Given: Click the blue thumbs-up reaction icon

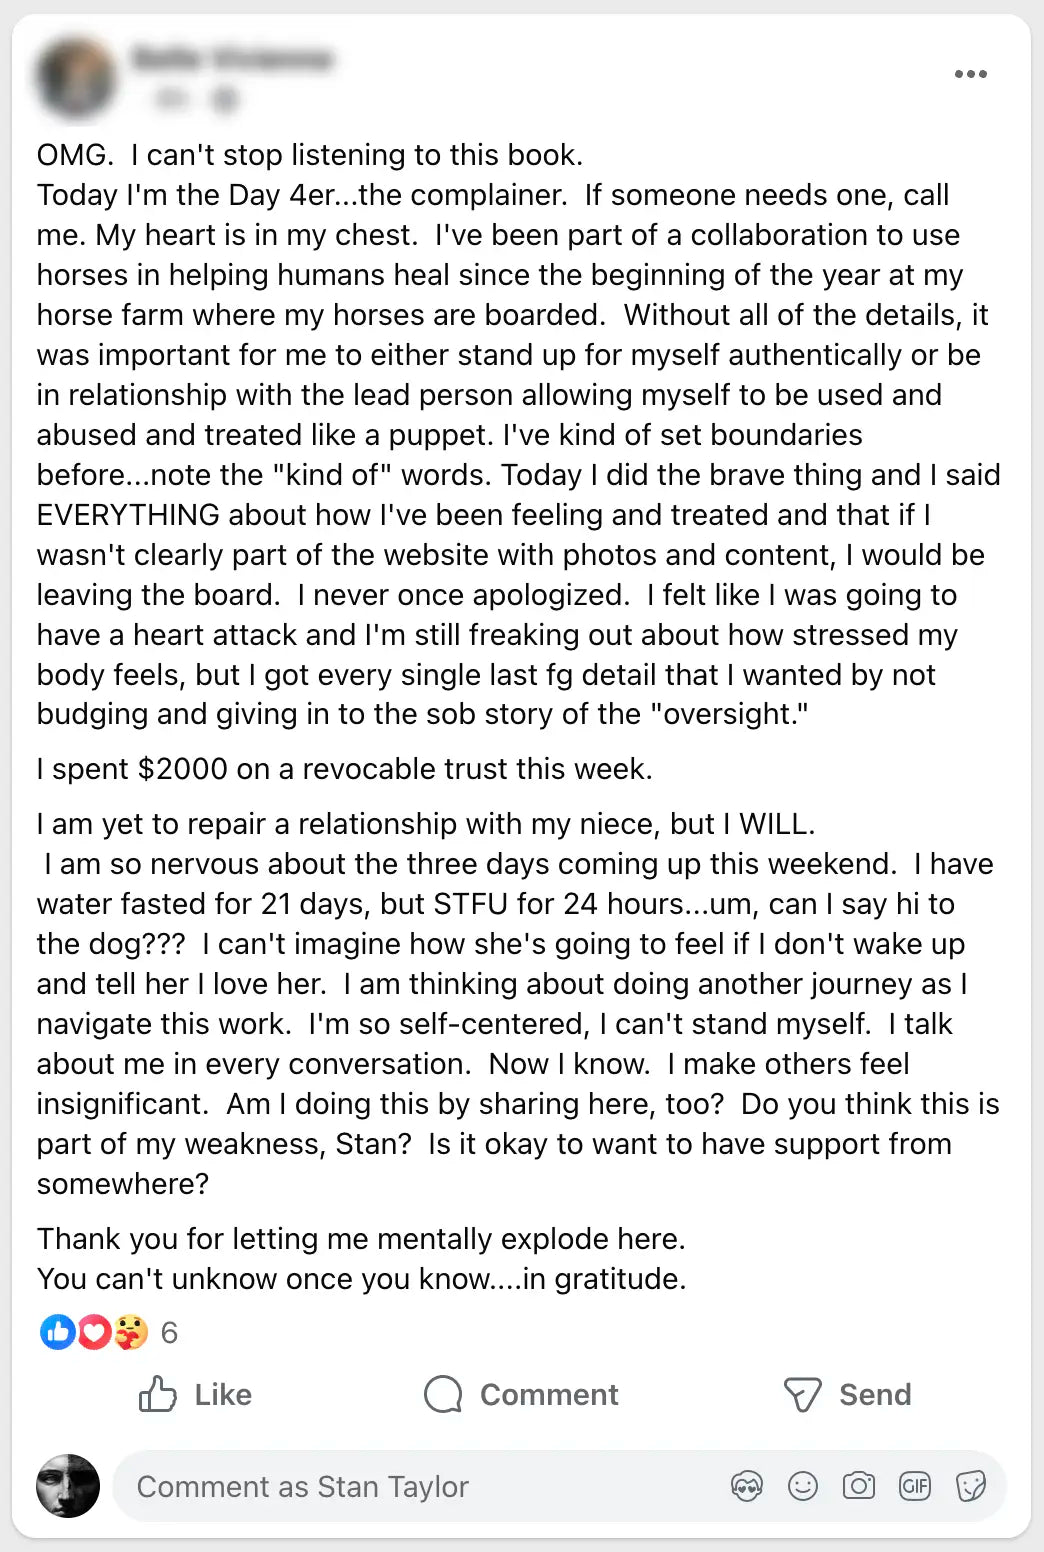Looking at the screenshot, I should (x=57, y=1332).
